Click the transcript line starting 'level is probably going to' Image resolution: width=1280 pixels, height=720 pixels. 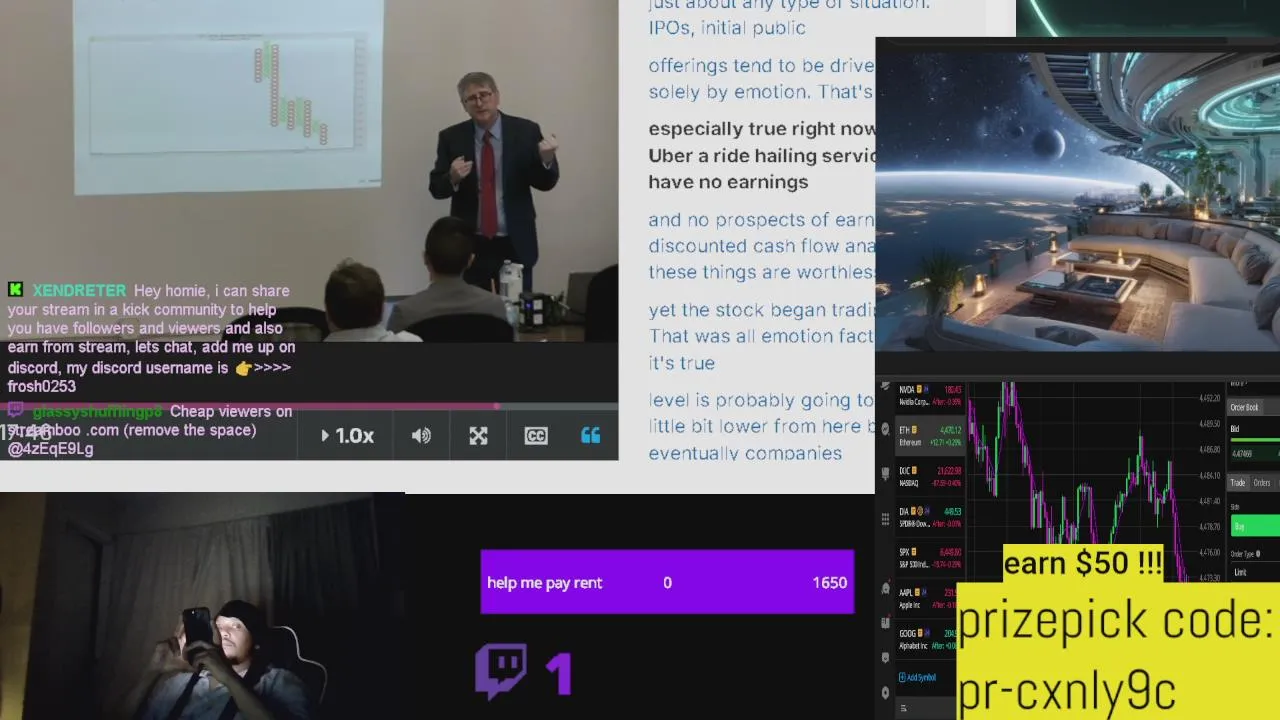[761, 401]
